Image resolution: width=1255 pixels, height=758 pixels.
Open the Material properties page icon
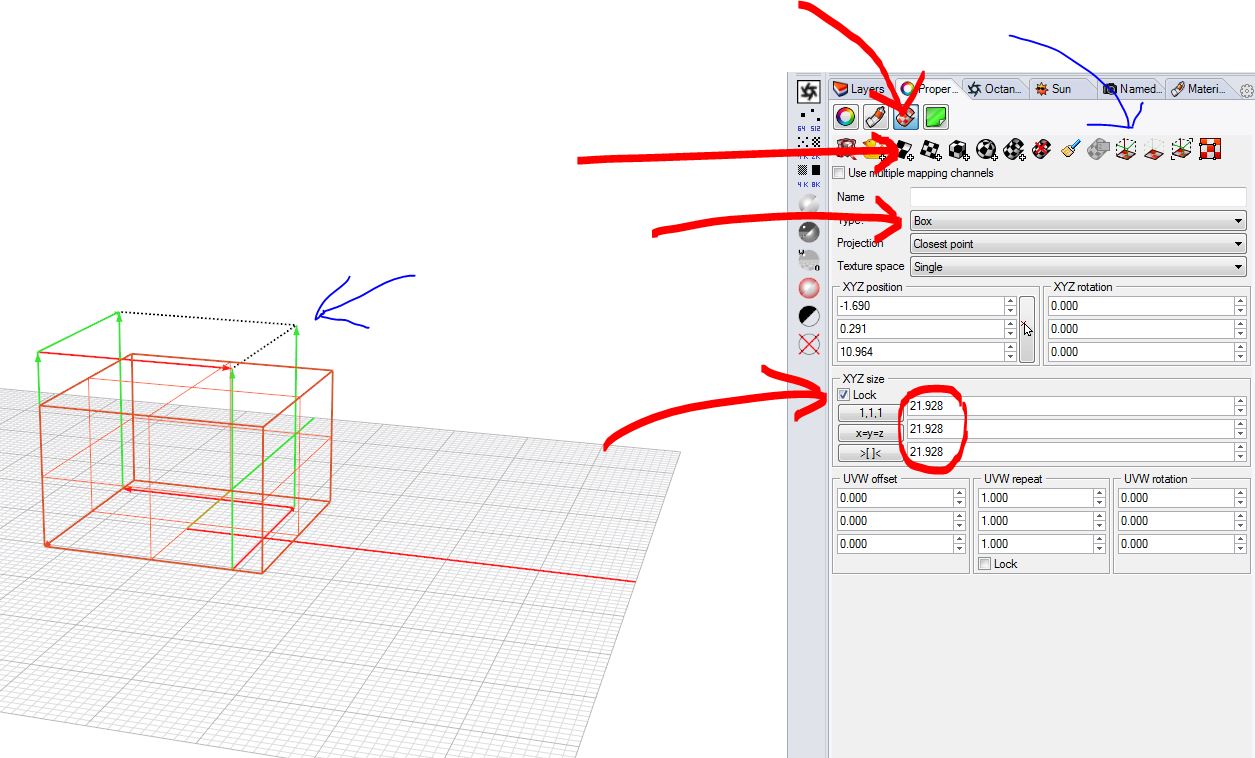point(876,117)
